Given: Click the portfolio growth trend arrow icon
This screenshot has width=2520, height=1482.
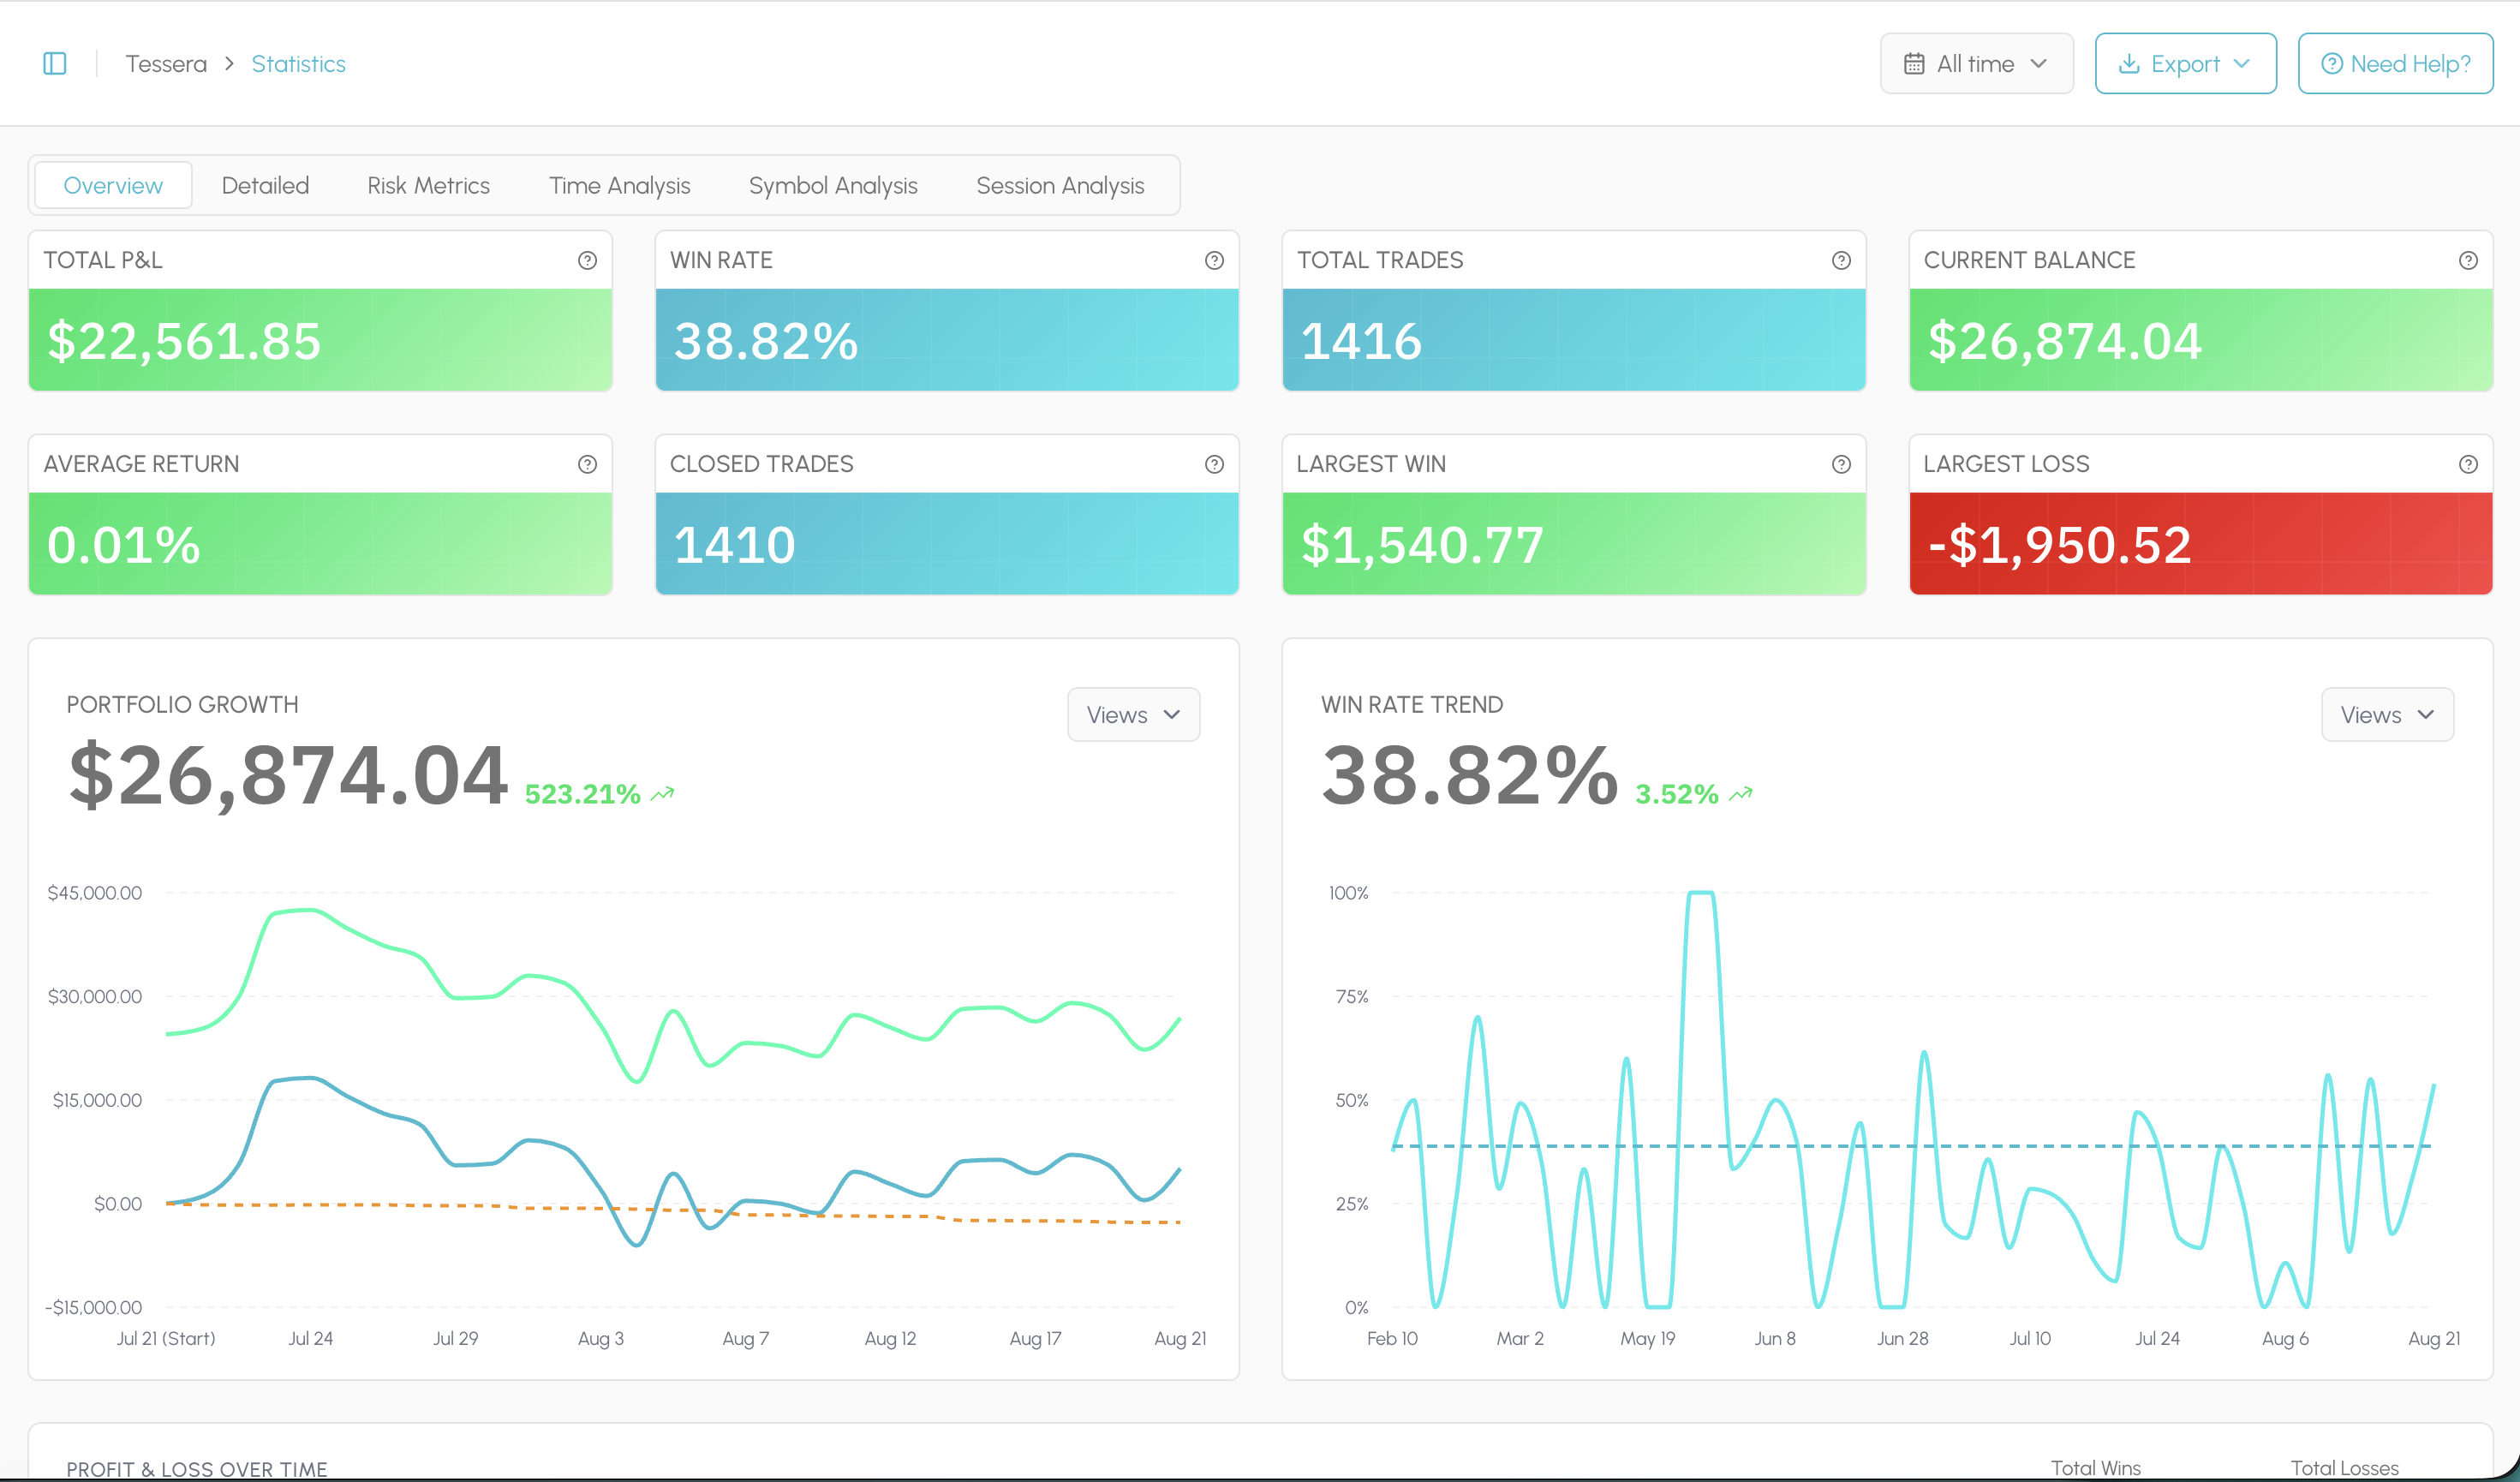Looking at the screenshot, I should pos(662,794).
